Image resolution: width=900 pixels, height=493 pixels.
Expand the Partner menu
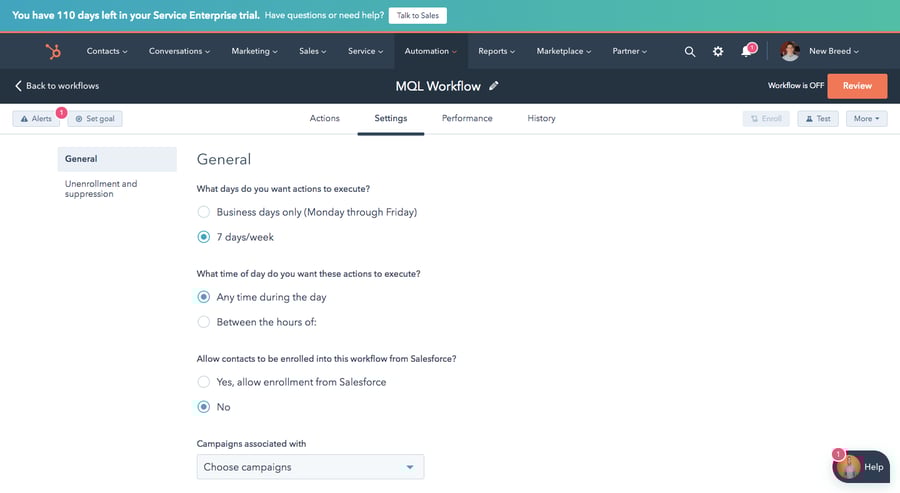629,51
